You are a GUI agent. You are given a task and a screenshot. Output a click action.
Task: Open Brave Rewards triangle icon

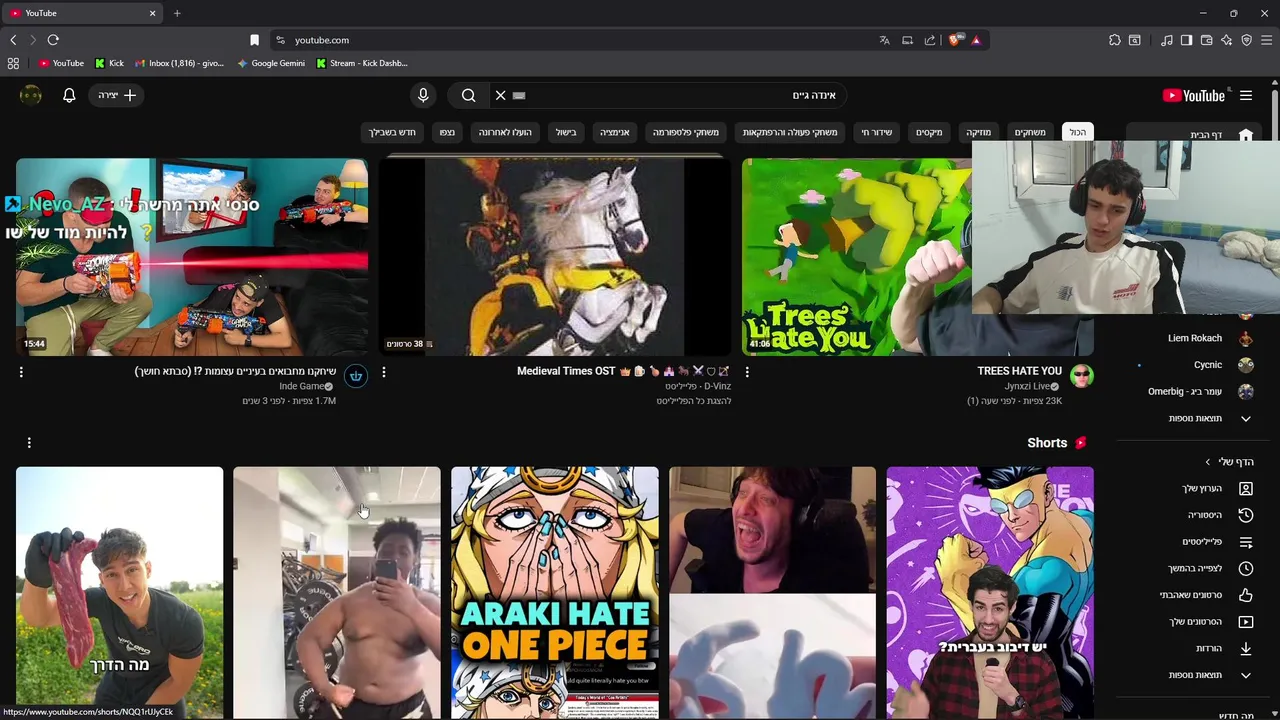(x=976, y=40)
